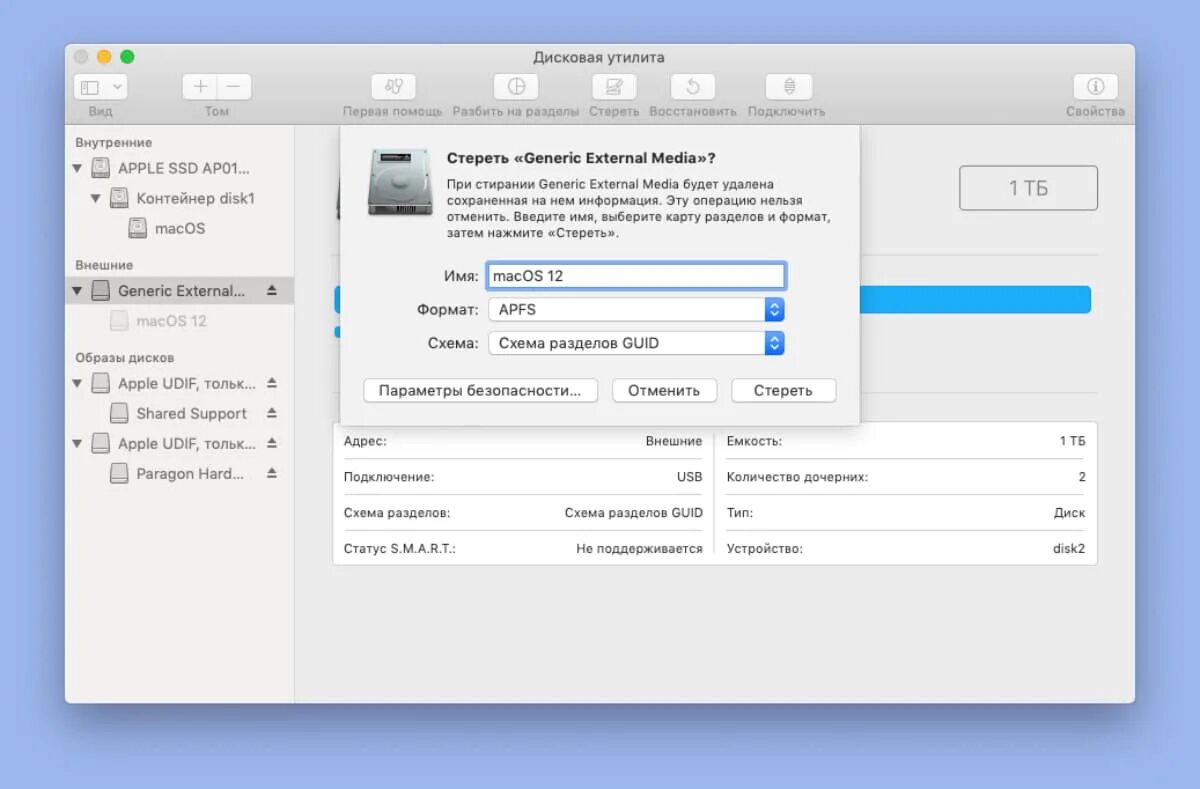This screenshot has width=1200, height=789.
Task: Click the USB connection value
Action: pos(689,477)
